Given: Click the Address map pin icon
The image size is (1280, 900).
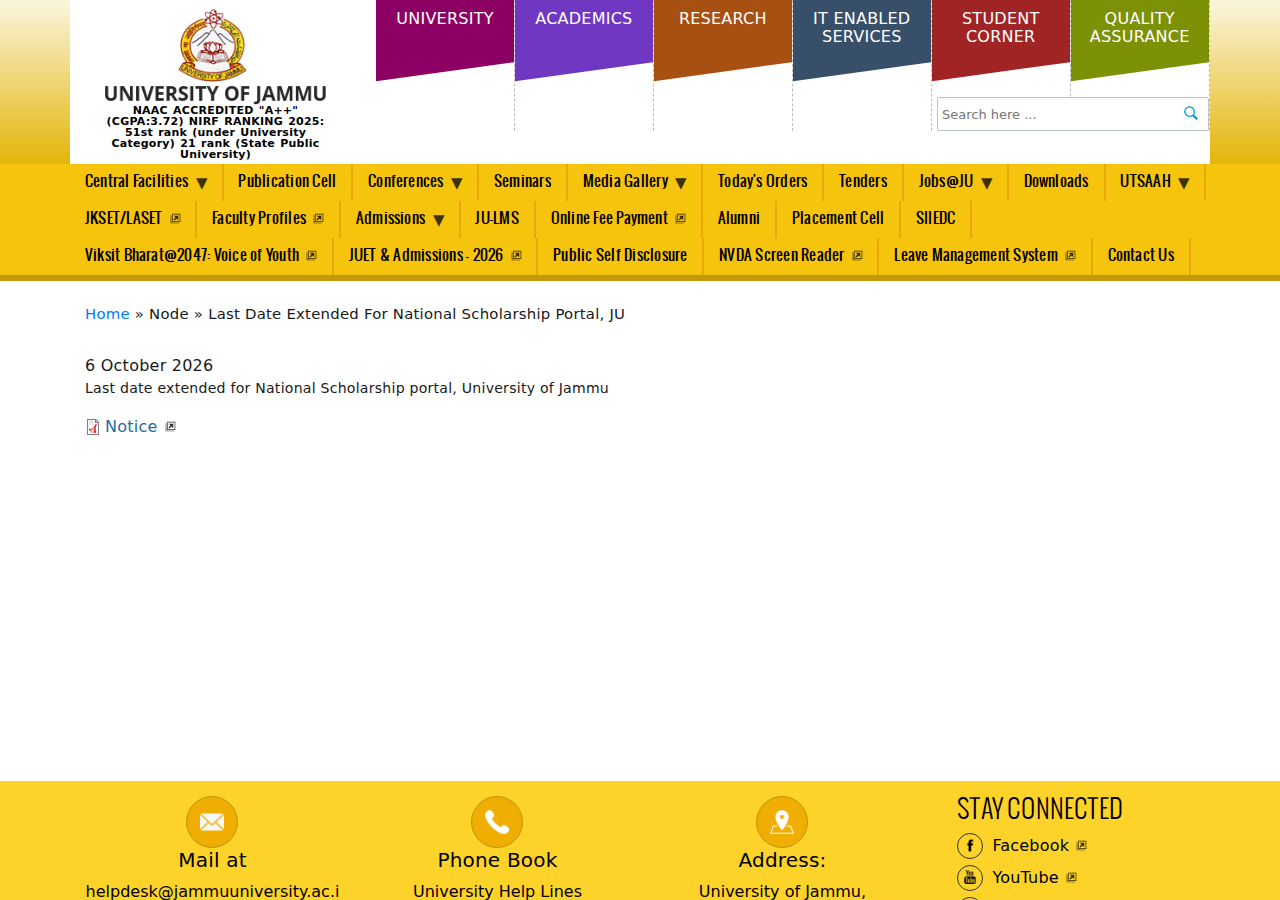Looking at the screenshot, I should point(782,822).
